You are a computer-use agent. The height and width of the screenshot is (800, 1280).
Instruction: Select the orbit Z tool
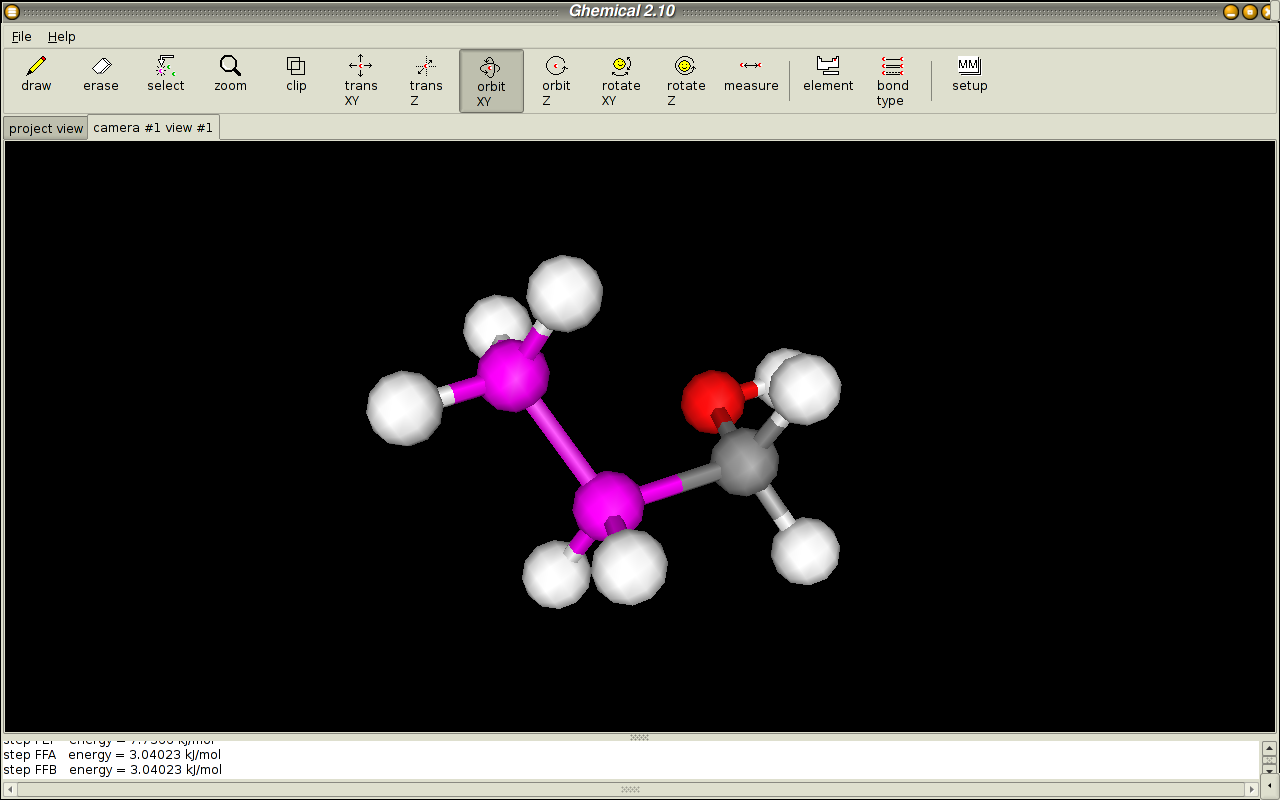point(556,80)
